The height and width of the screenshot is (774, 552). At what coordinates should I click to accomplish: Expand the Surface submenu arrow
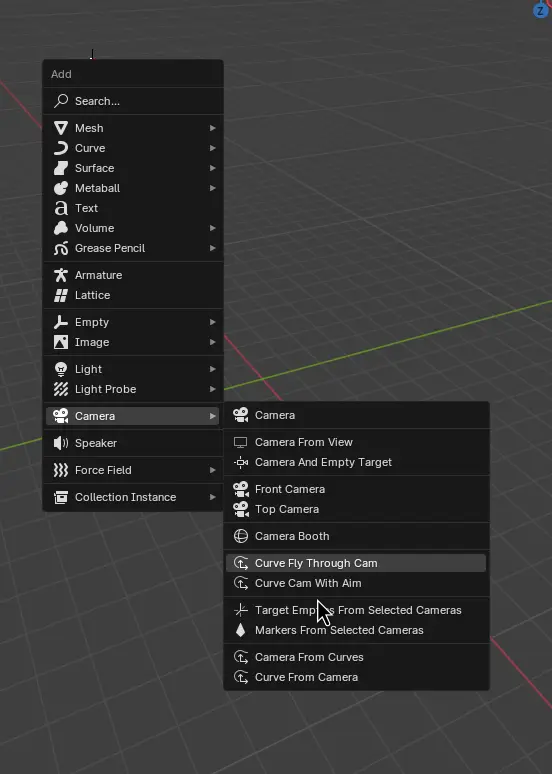pyautogui.click(x=212, y=168)
